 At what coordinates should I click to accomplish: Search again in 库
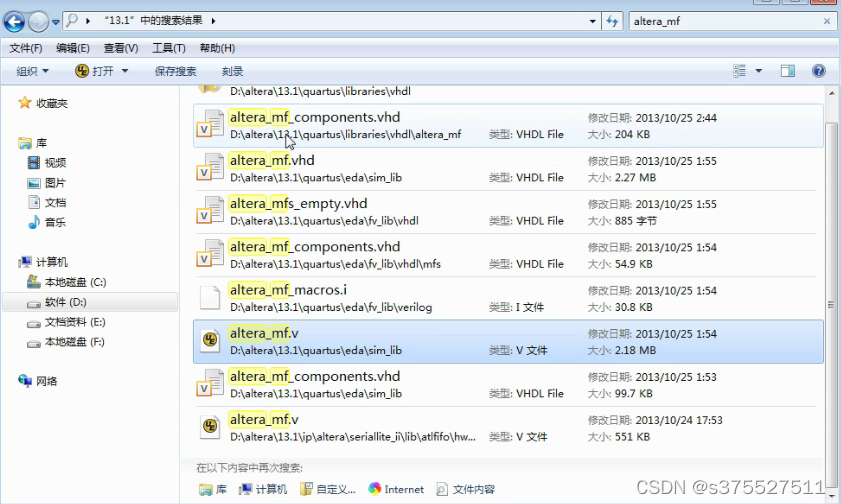click(x=213, y=489)
